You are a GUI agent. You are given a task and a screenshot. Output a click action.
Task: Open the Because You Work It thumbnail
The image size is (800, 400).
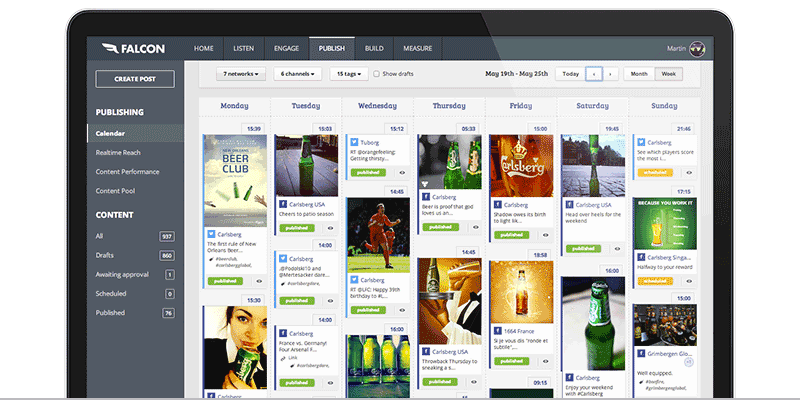click(665, 223)
